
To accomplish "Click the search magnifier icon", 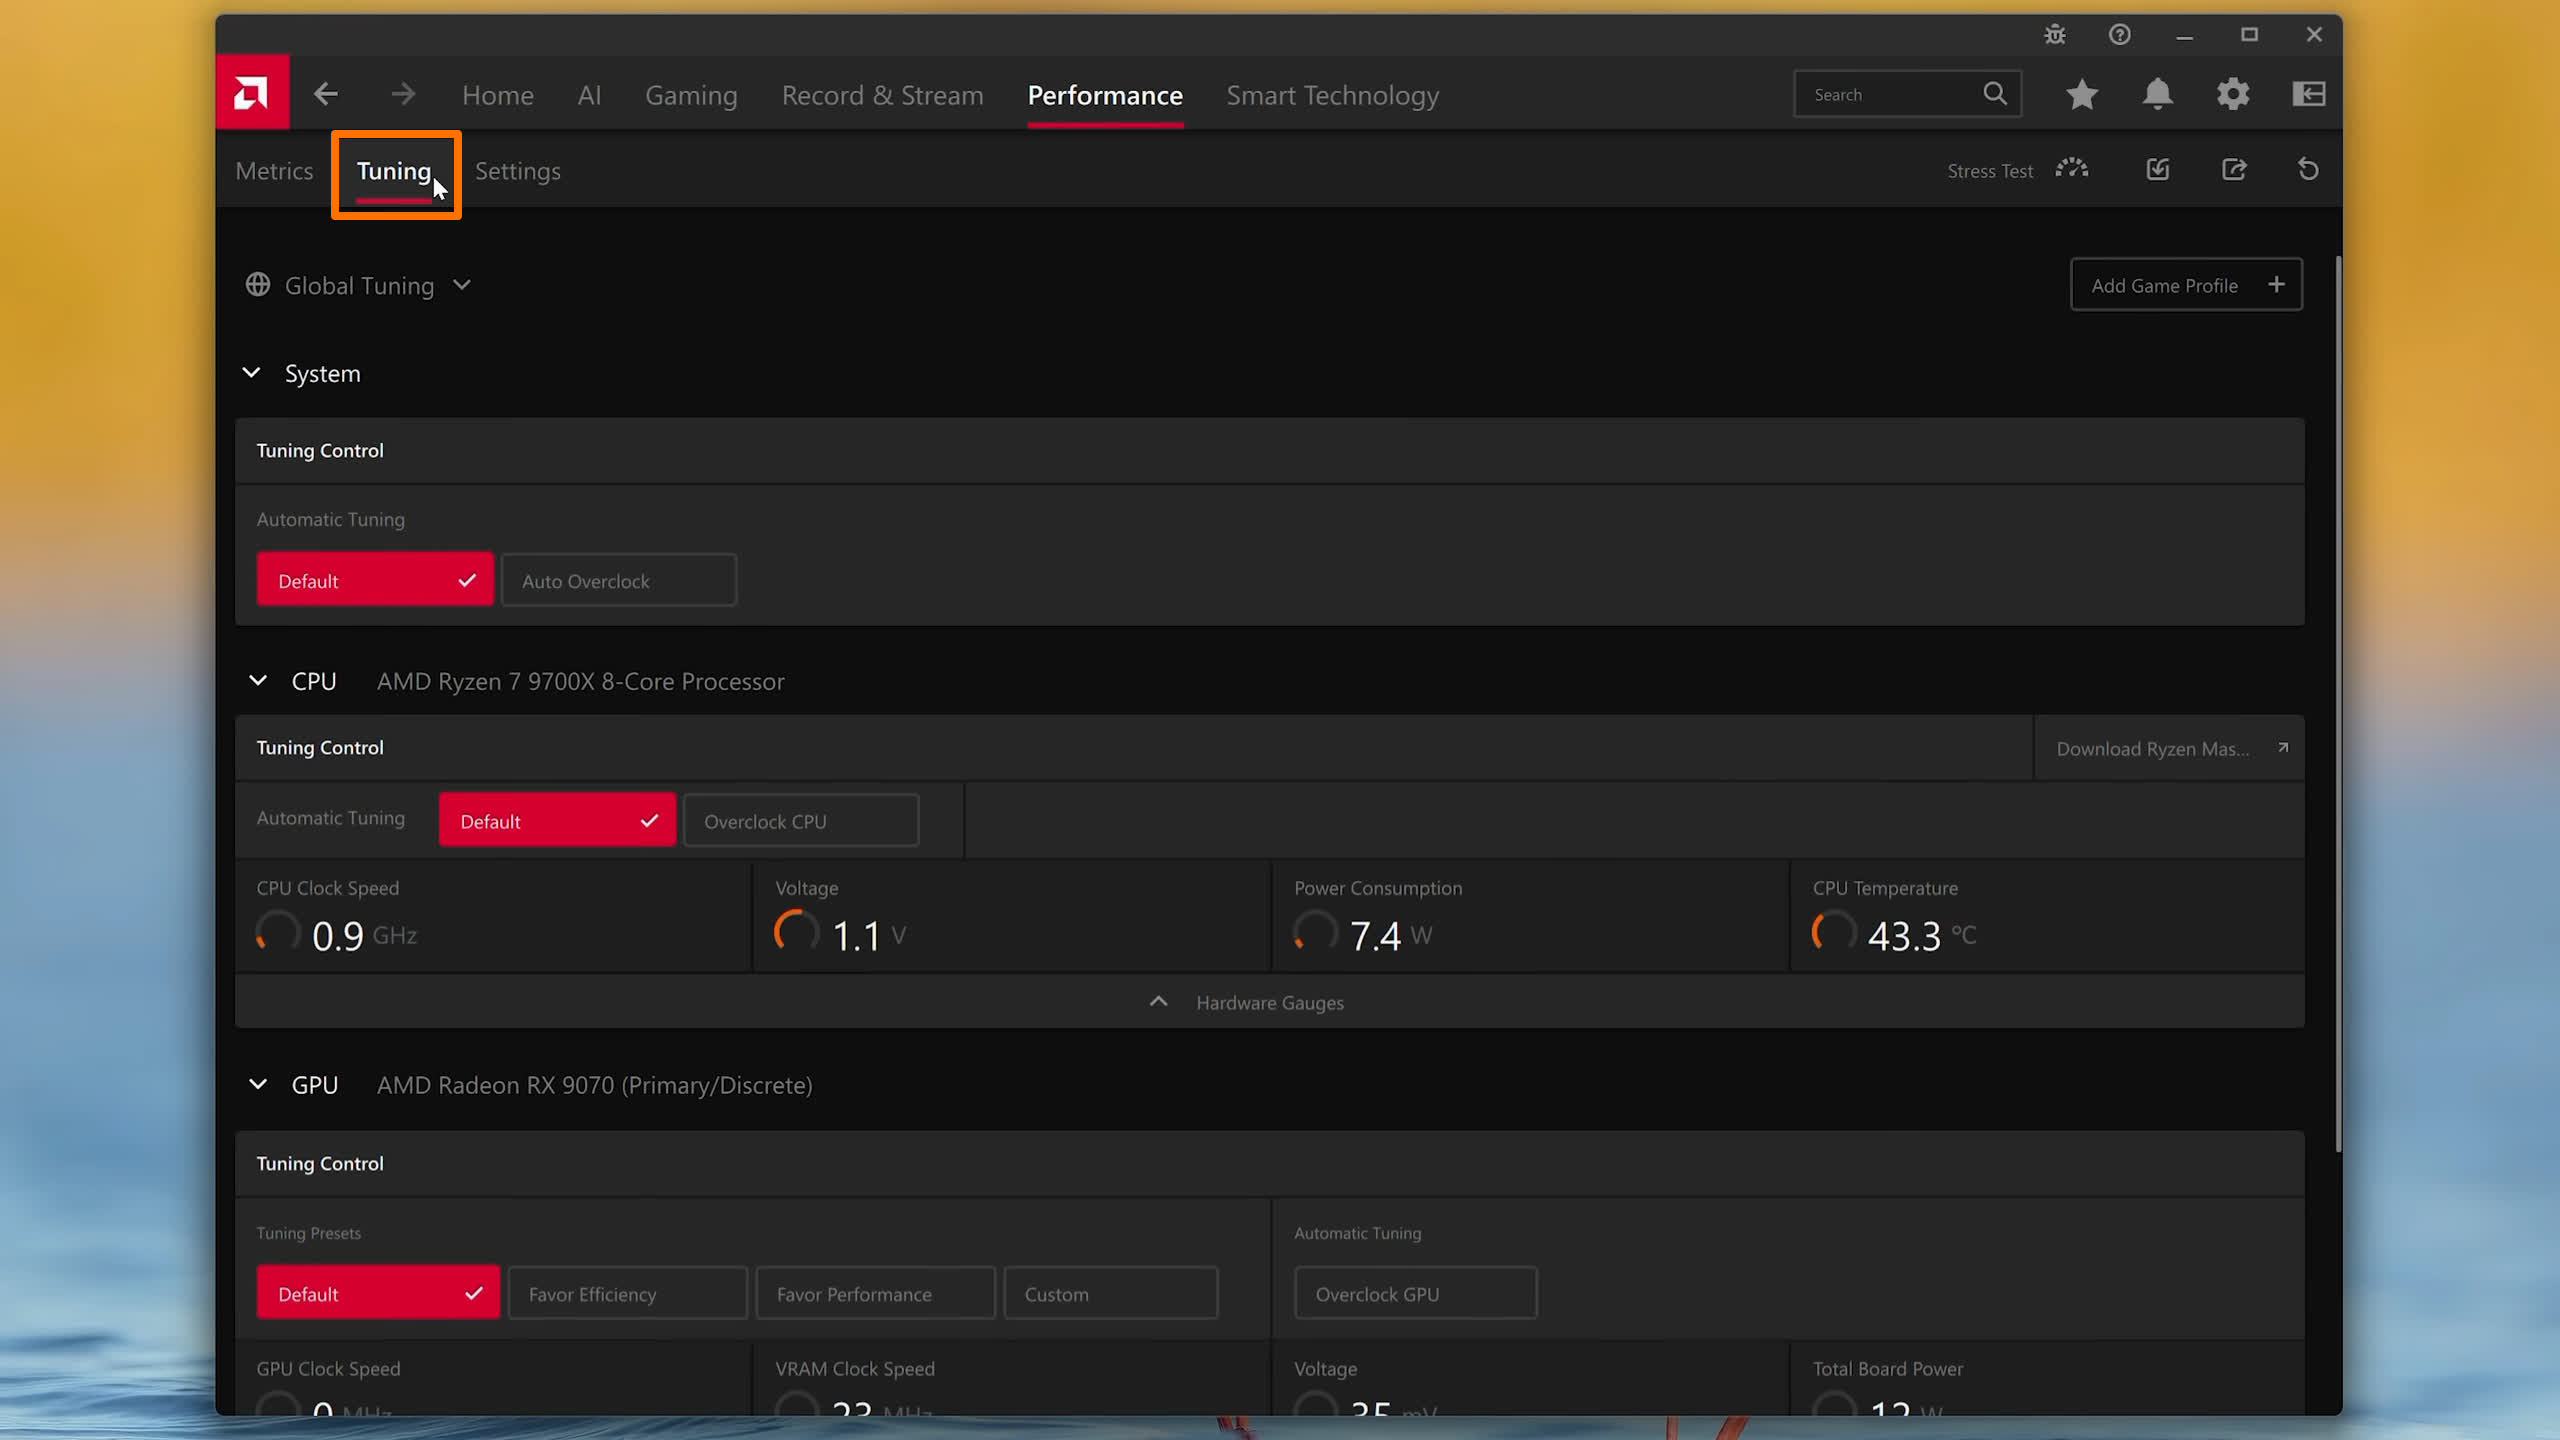I will 1995,94.
